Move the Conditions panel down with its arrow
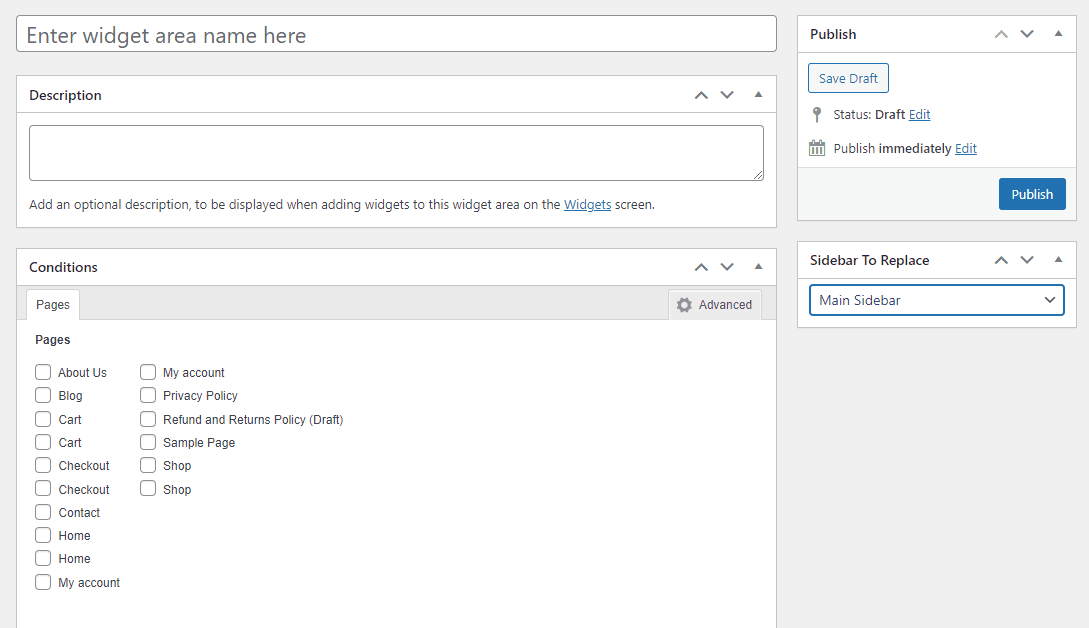This screenshot has width=1089, height=628. coord(727,267)
